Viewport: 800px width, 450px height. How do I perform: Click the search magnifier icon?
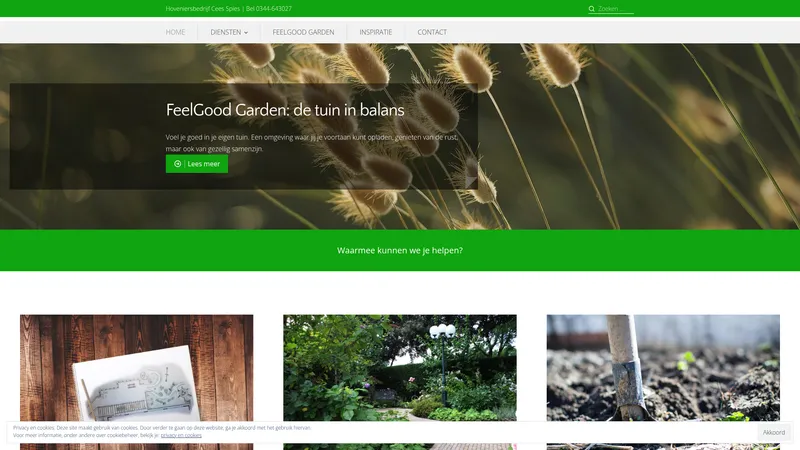591,9
